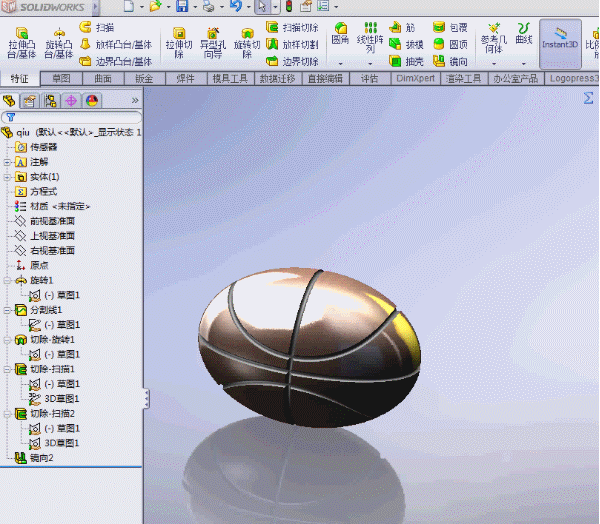The width and height of the screenshot is (600, 524).
Task: Switch to the PropertyManager tab icon
Action: [30, 101]
